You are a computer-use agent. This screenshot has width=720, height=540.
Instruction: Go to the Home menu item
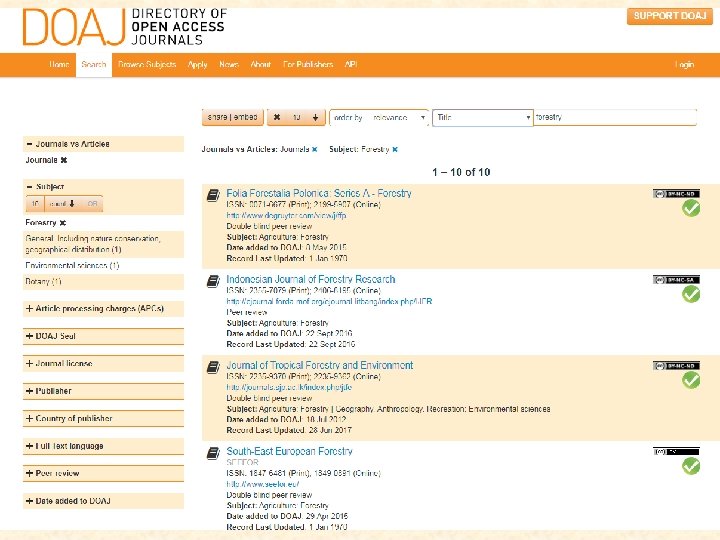[59, 65]
